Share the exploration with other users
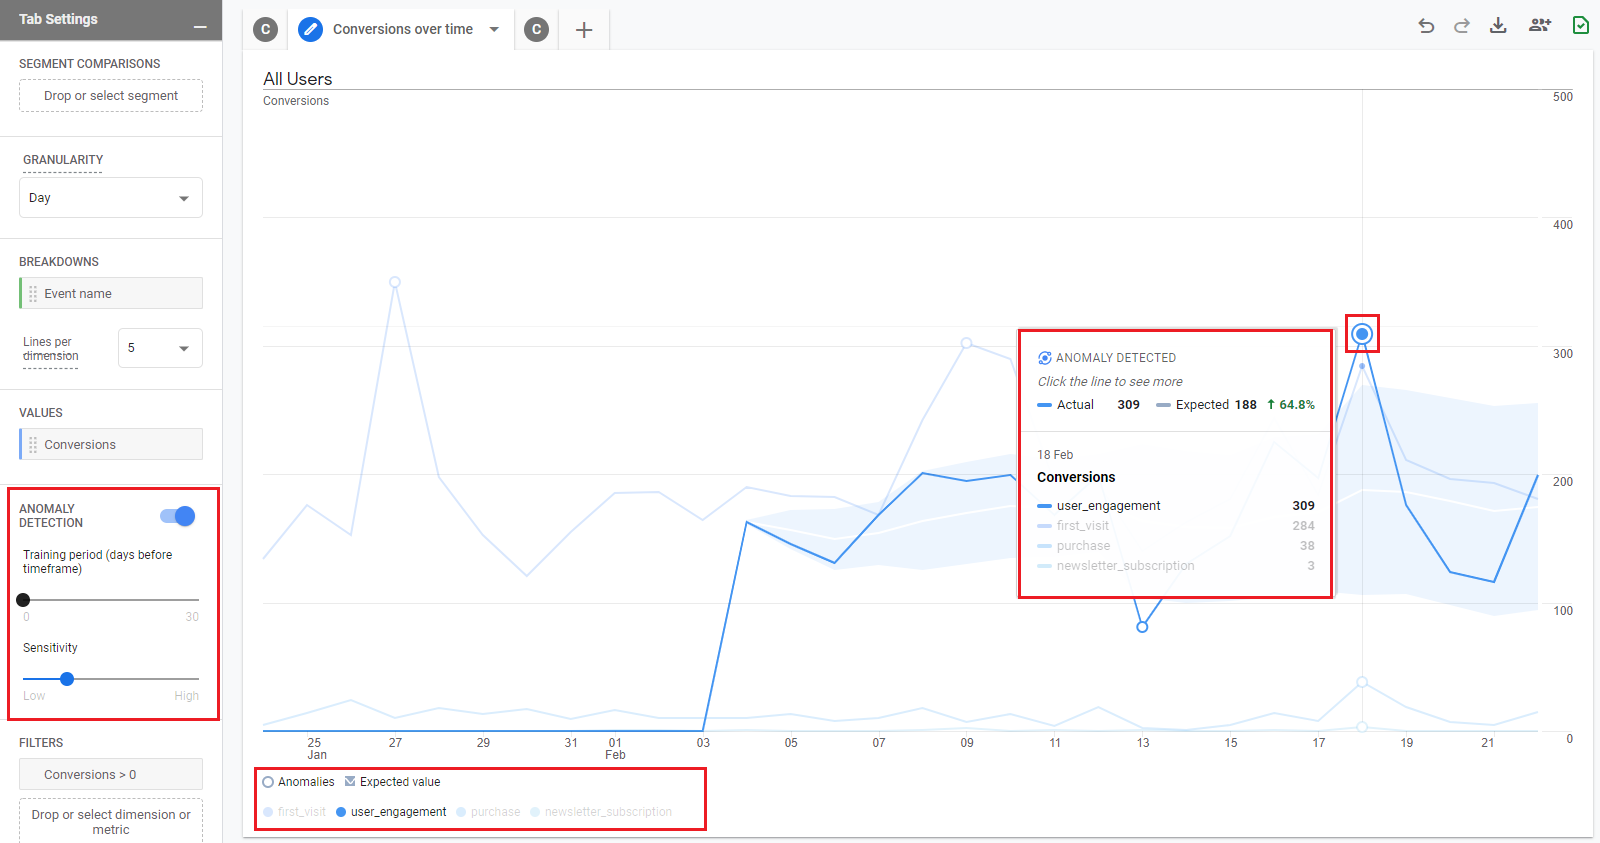Image resolution: width=1600 pixels, height=843 pixels. tap(1540, 25)
